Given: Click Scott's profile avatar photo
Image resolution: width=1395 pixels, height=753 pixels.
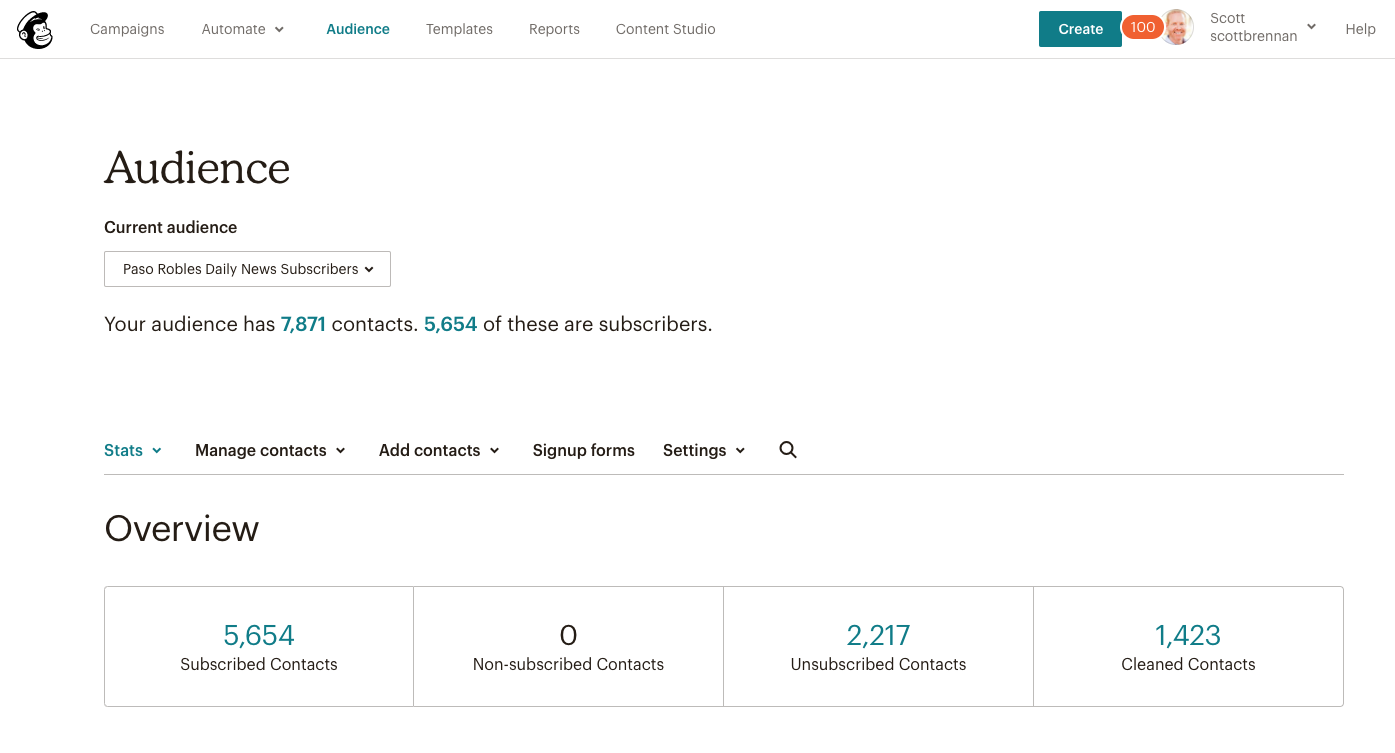Looking at the screenshot, I should (1178, 29).
